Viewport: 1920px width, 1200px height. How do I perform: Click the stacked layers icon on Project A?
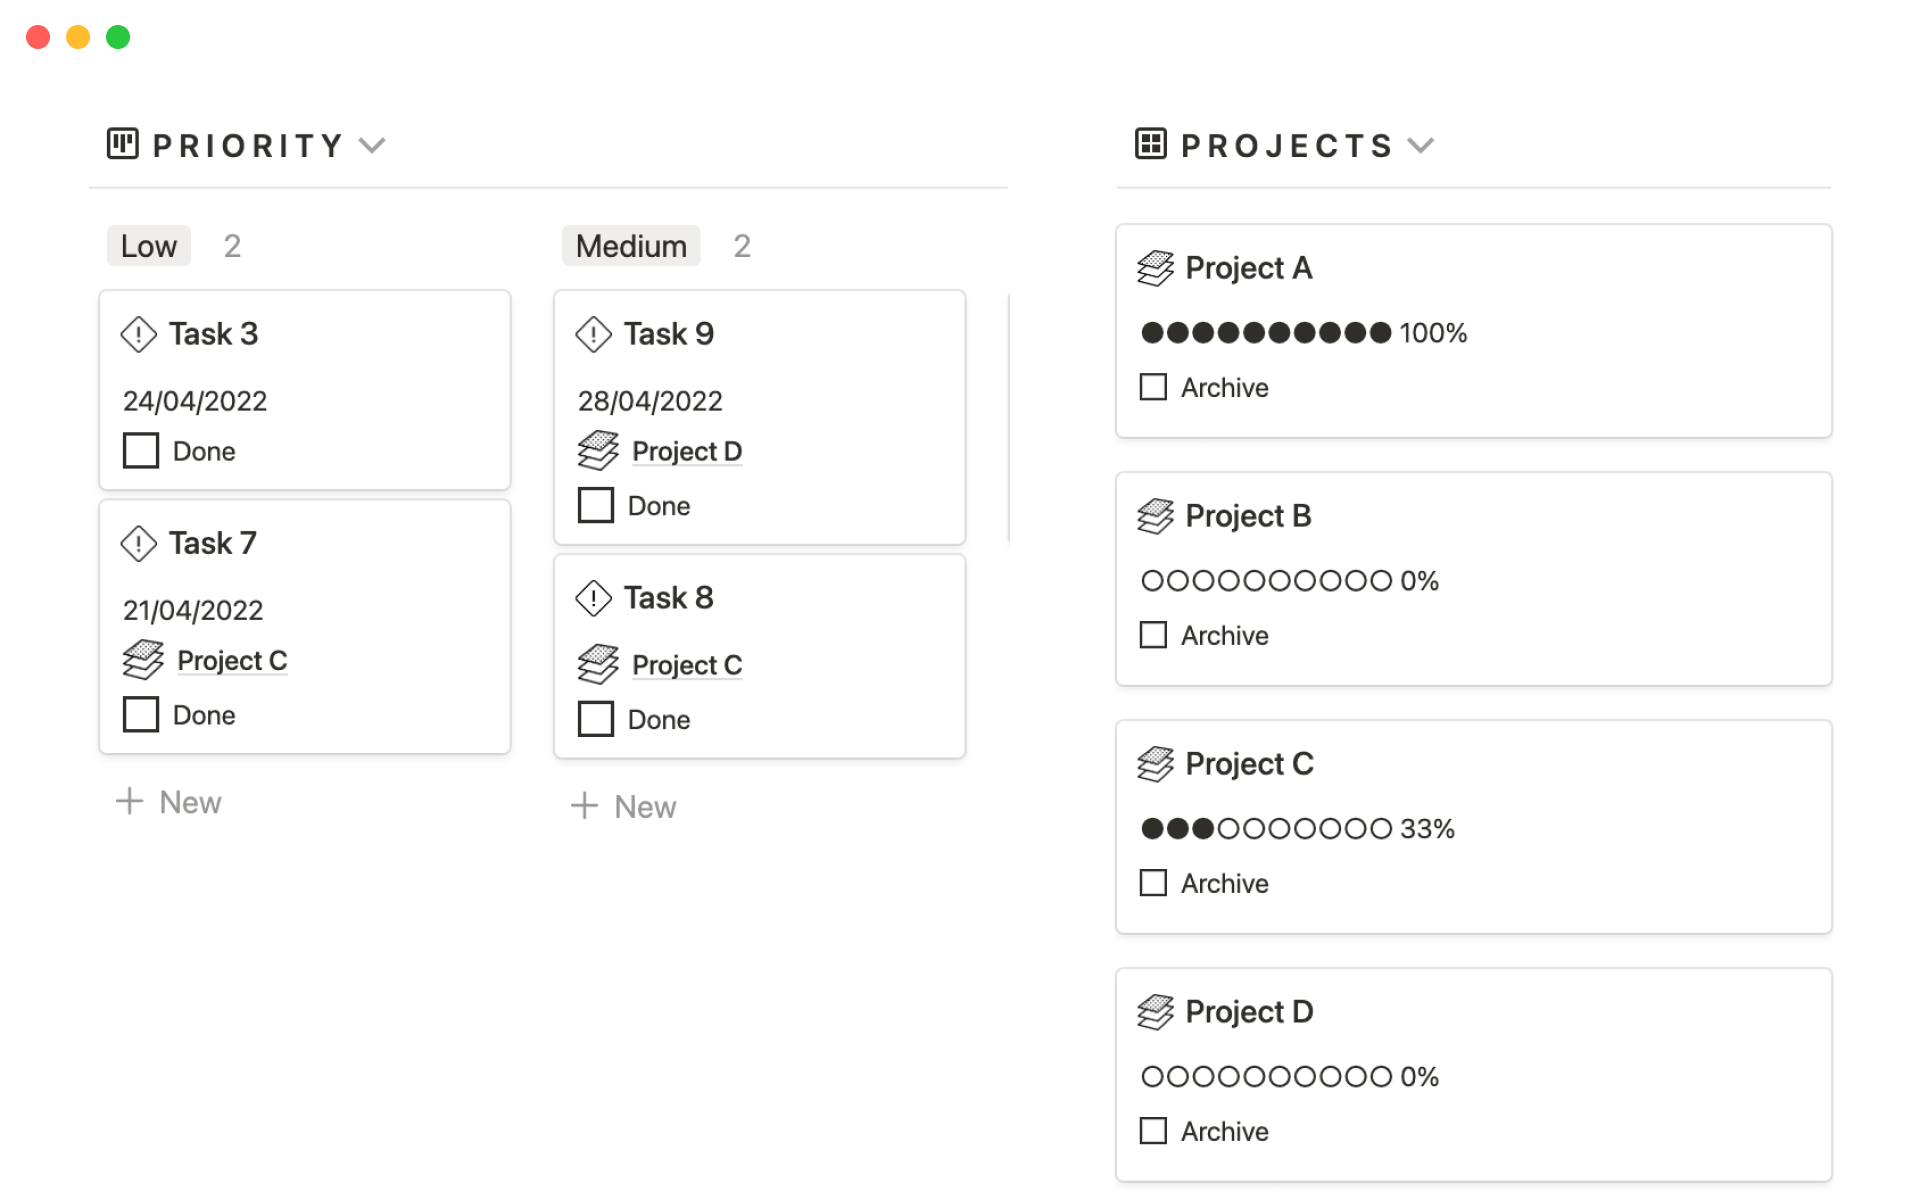1155,268
